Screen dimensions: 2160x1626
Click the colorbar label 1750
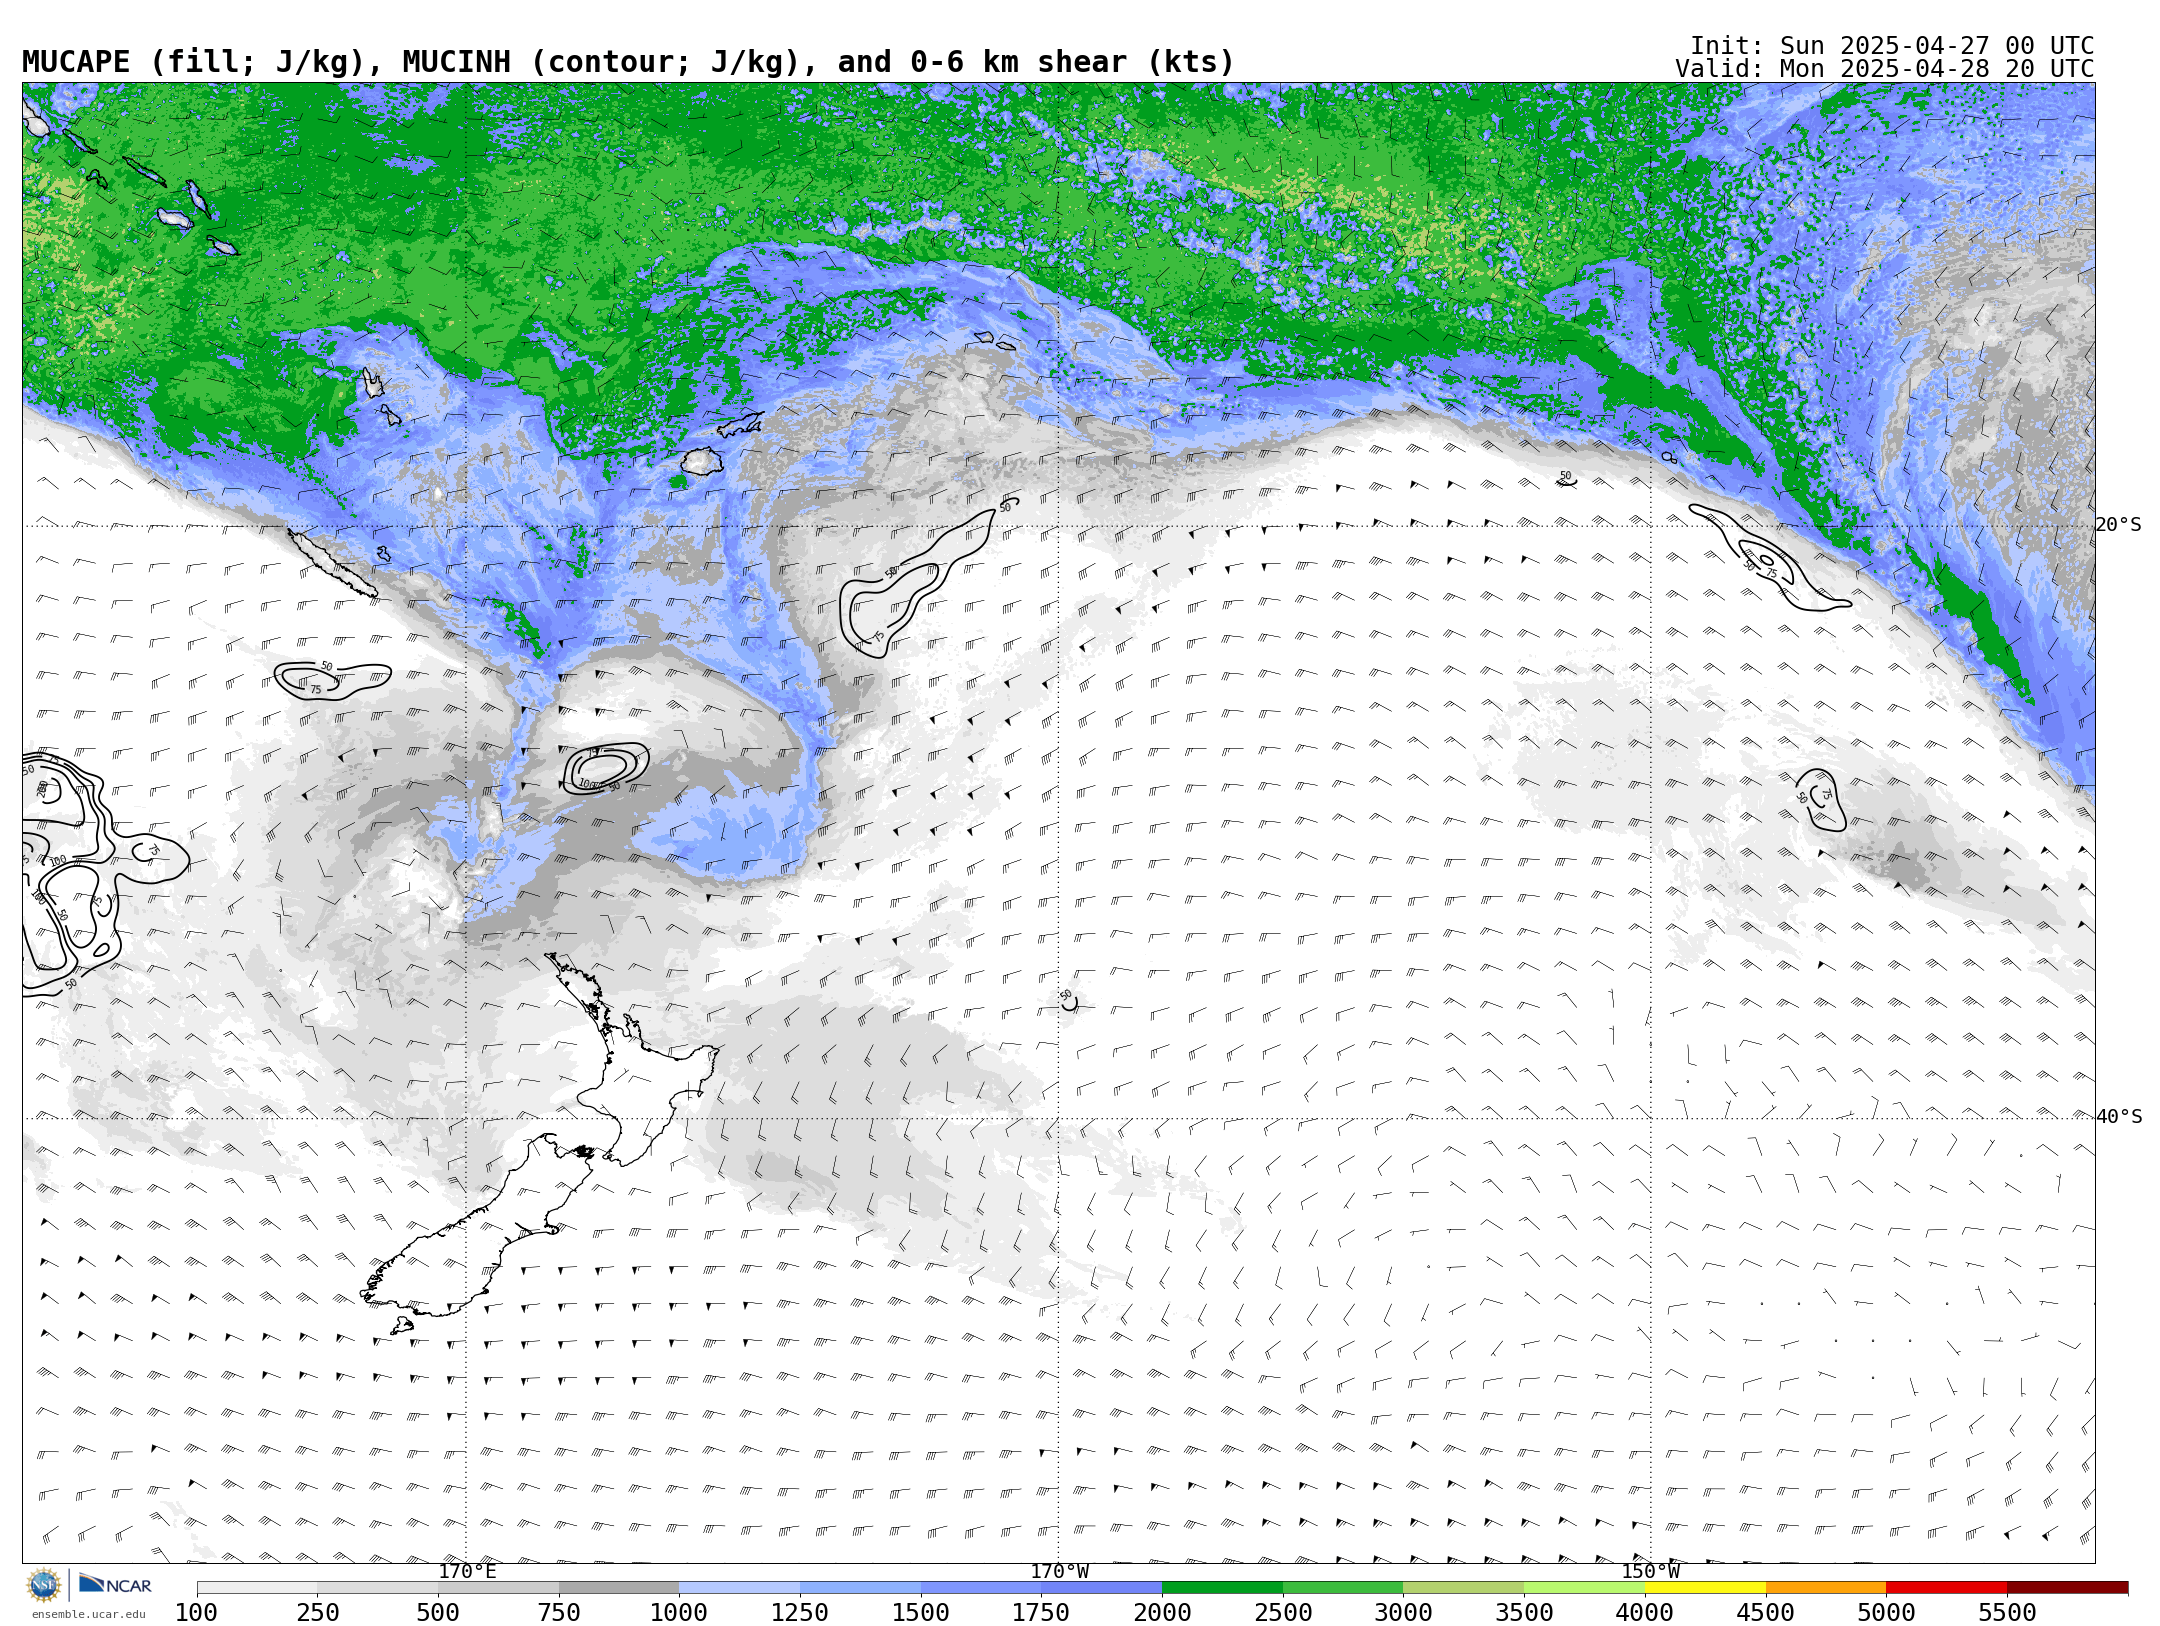(1041, 1613)
